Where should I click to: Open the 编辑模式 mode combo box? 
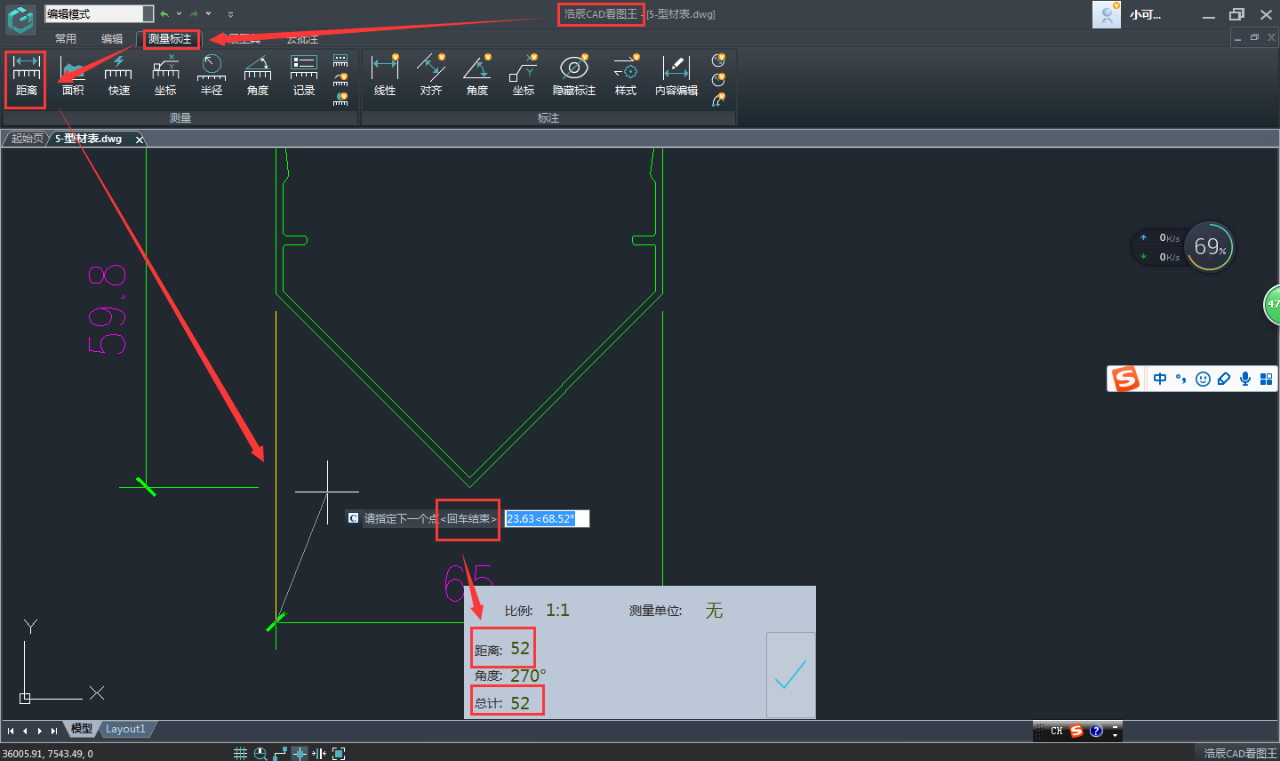(x=100, y=14)
